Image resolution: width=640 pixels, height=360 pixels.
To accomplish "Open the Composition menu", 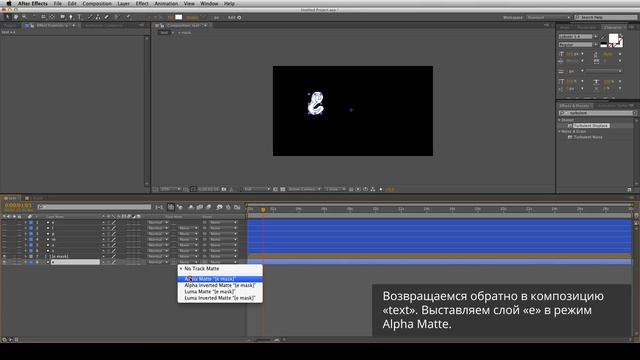I will (97, 3).
